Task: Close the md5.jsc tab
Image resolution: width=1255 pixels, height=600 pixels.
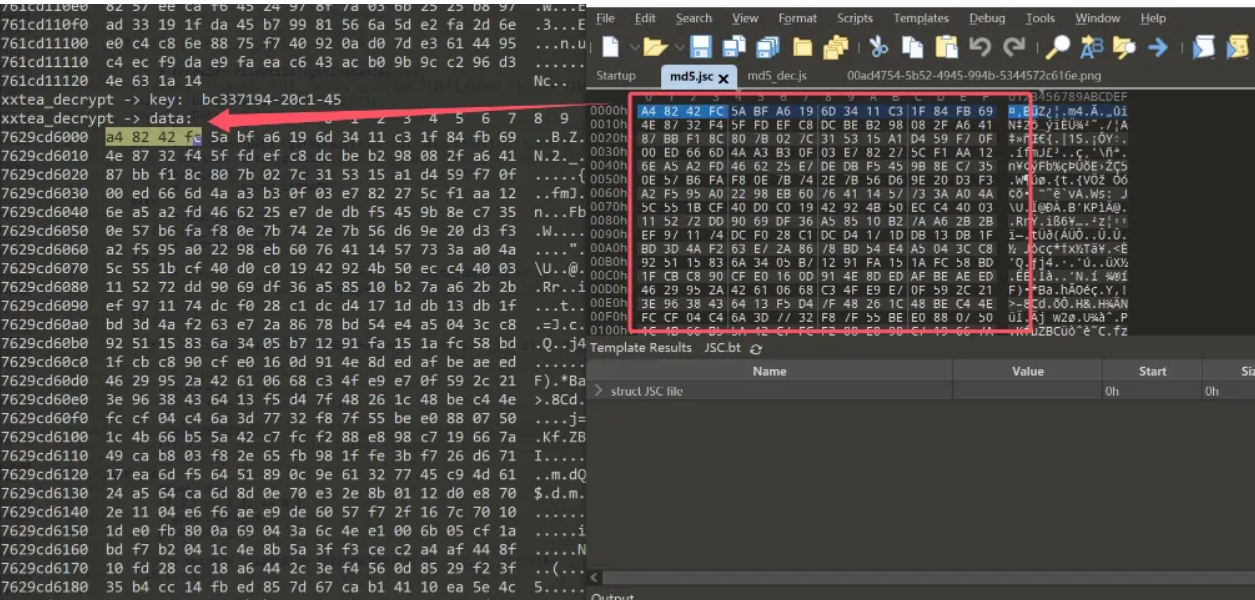Action: (723, 77)
